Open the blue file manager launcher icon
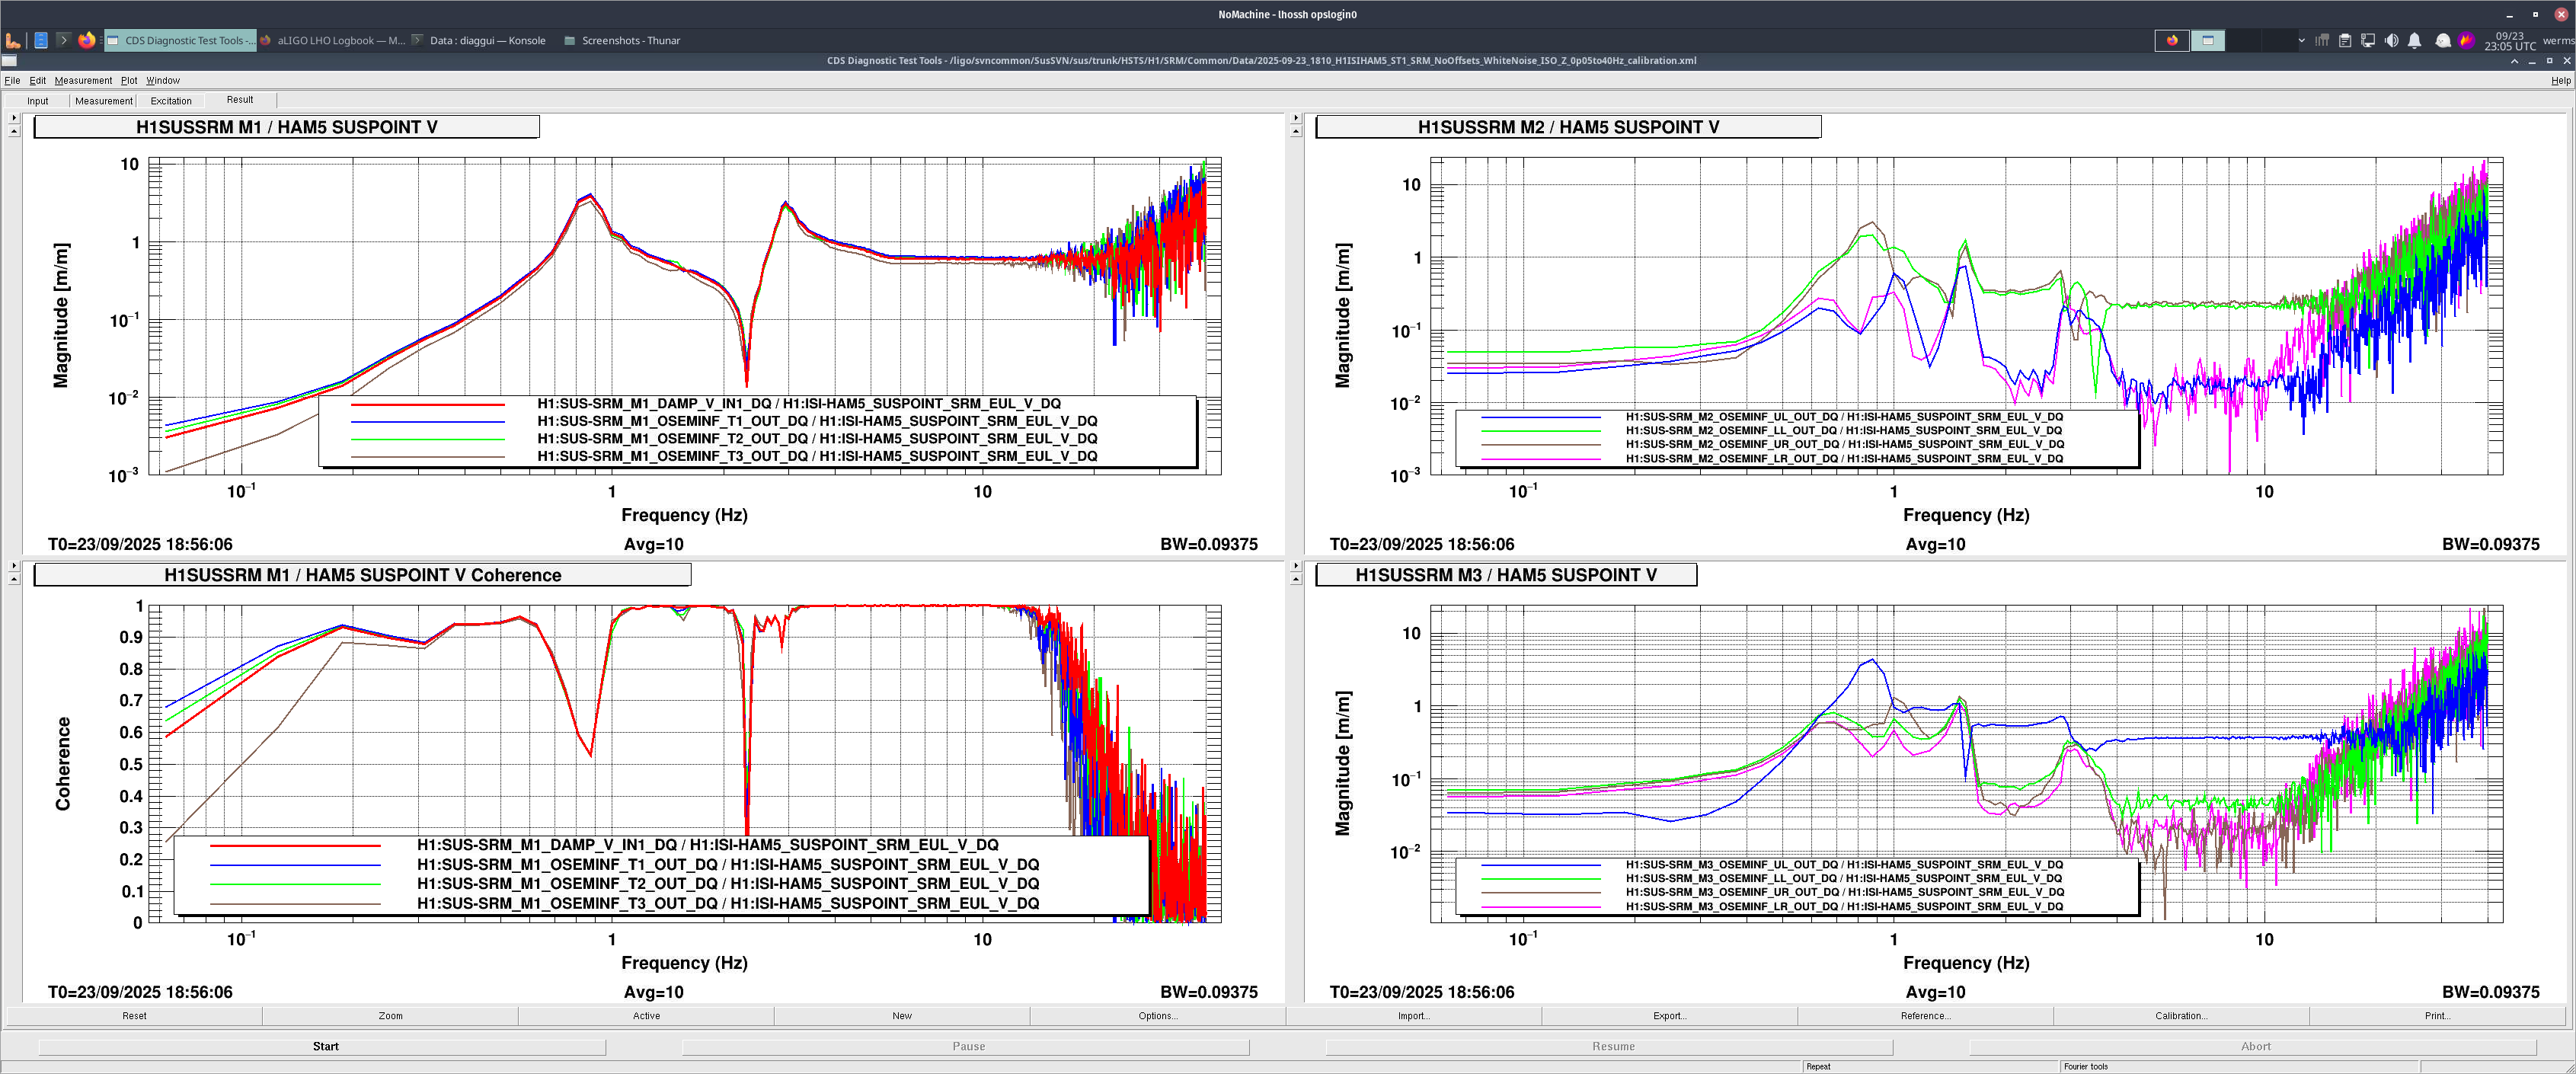 [x=41, y=40]
